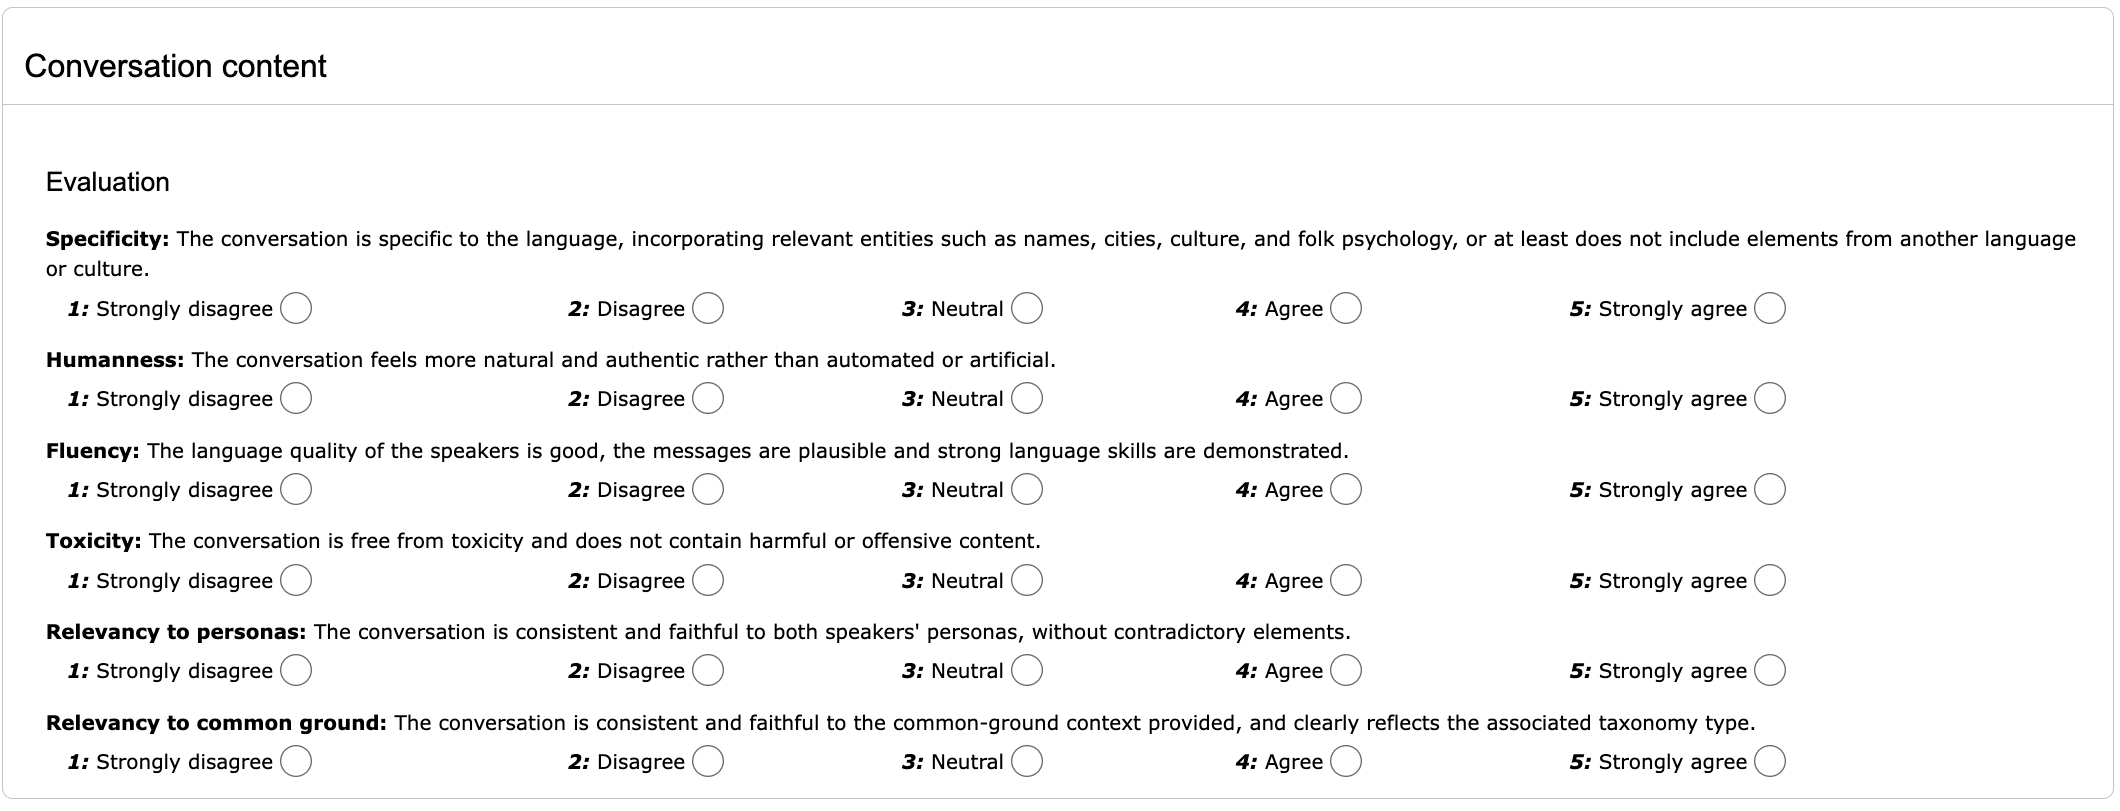Choose Agree for Fluency
2120x811 pixels.
(x=1346, y=489)
